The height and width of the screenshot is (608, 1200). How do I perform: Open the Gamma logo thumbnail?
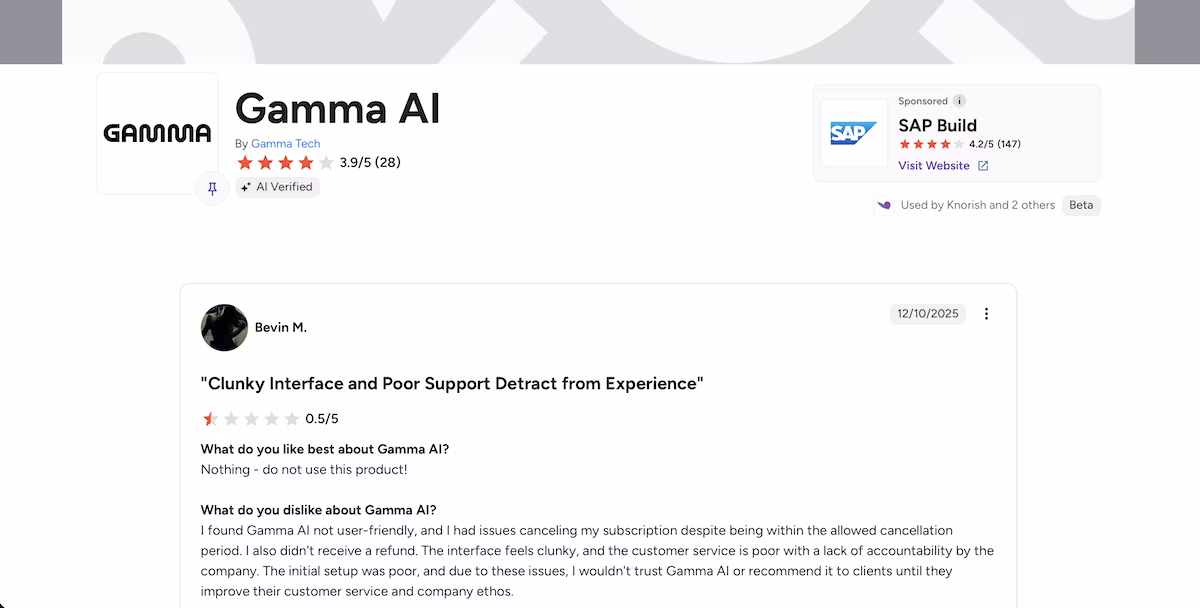click(x=157, y=133)
